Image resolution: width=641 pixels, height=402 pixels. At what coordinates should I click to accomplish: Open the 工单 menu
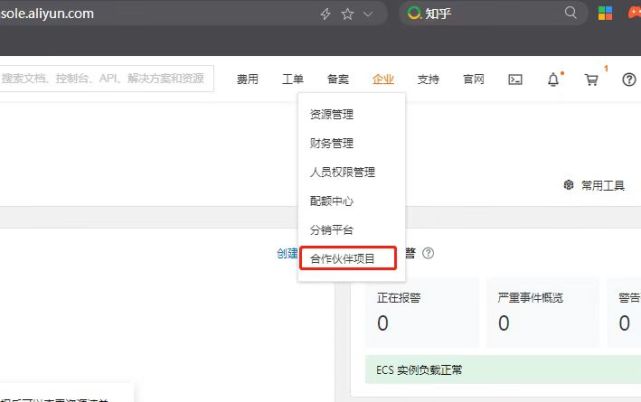click(293, 79)
